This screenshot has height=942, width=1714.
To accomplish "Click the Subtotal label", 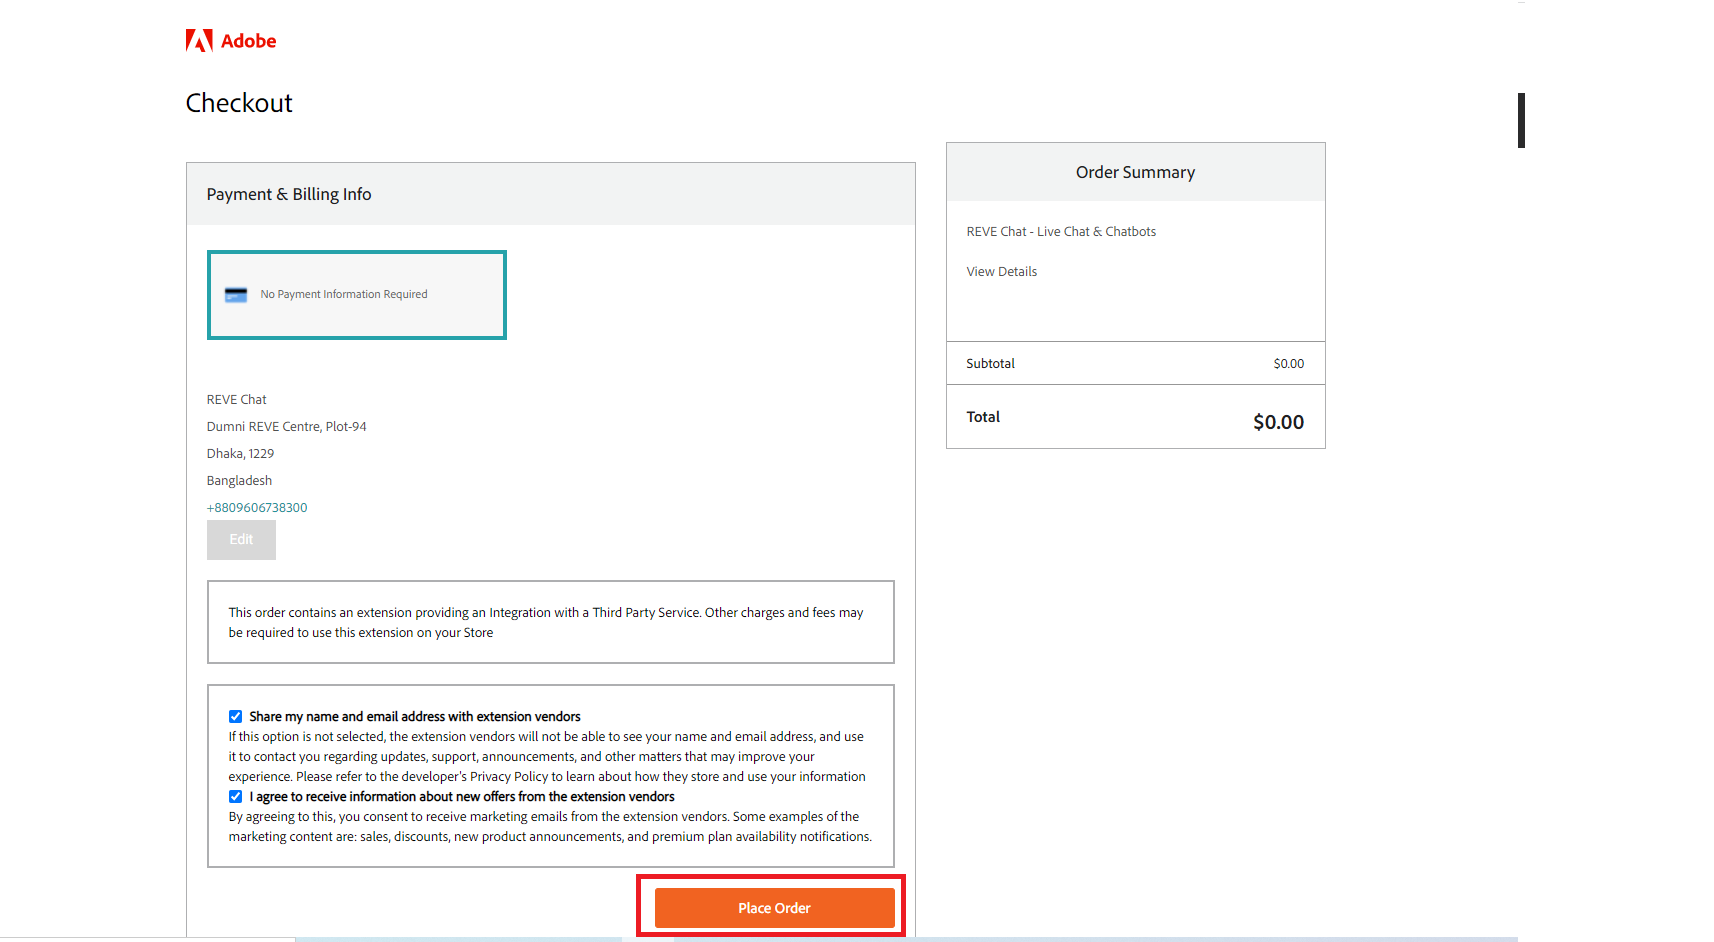I will pos(990,364).
